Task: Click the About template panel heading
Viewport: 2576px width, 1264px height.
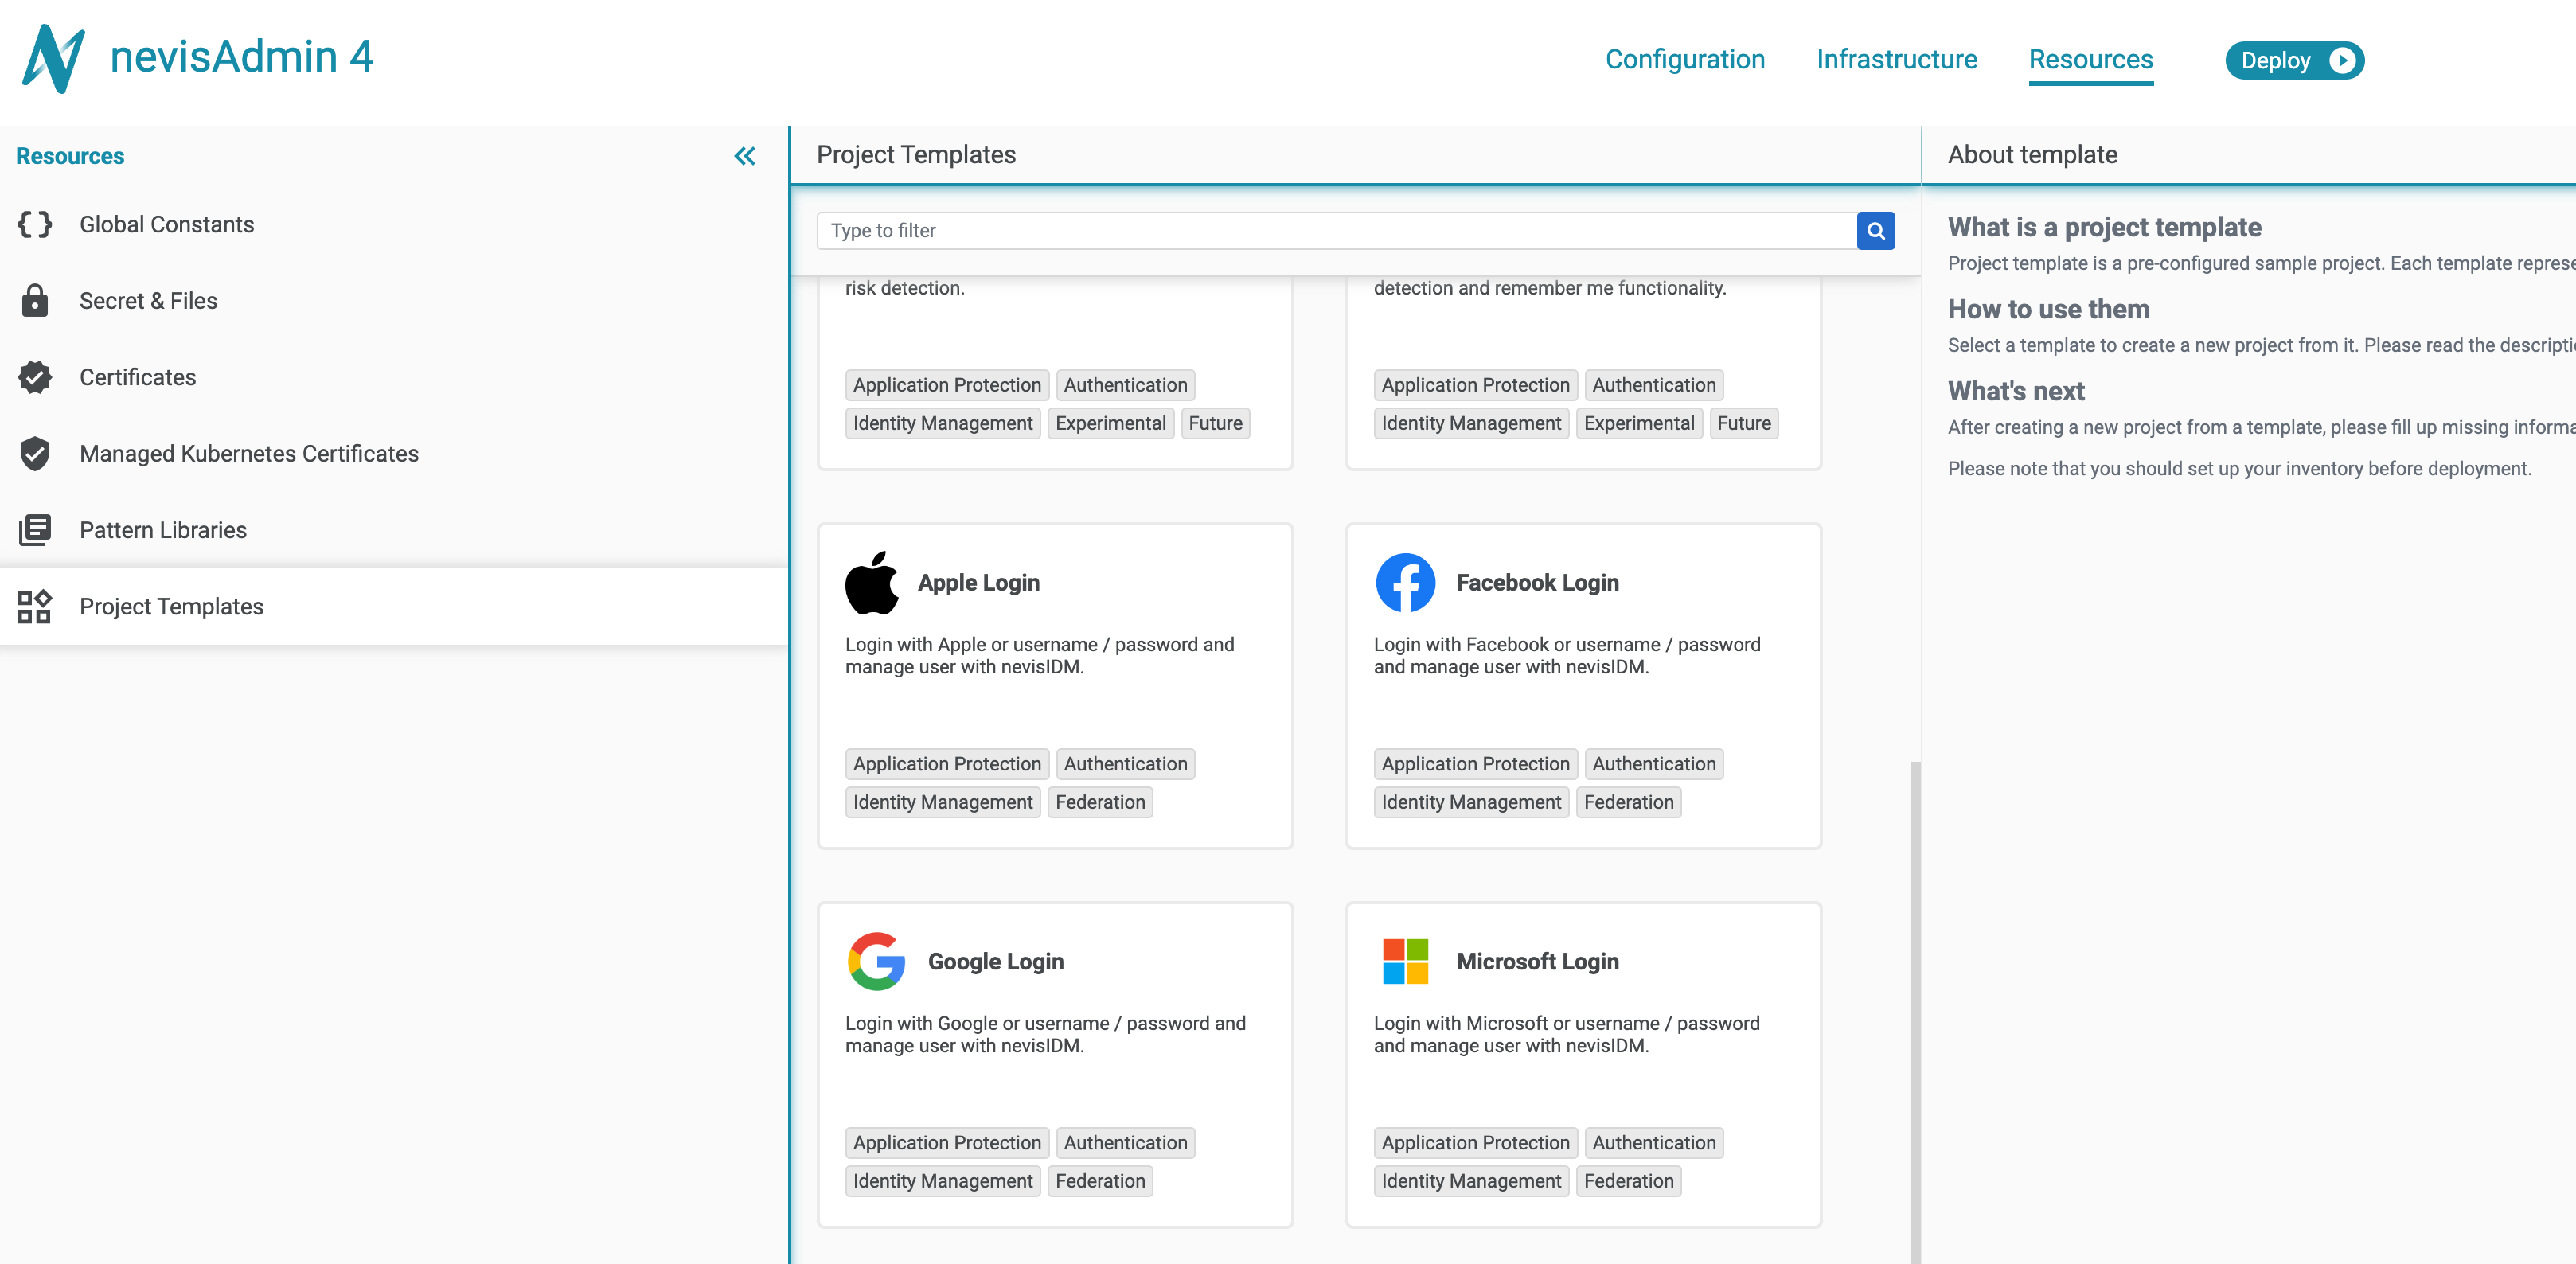Action: pos(2032,155)
